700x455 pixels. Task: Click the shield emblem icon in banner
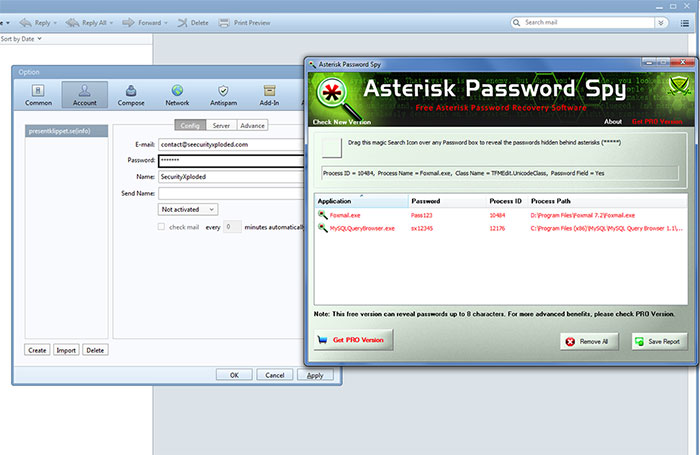tap(679, 86)
